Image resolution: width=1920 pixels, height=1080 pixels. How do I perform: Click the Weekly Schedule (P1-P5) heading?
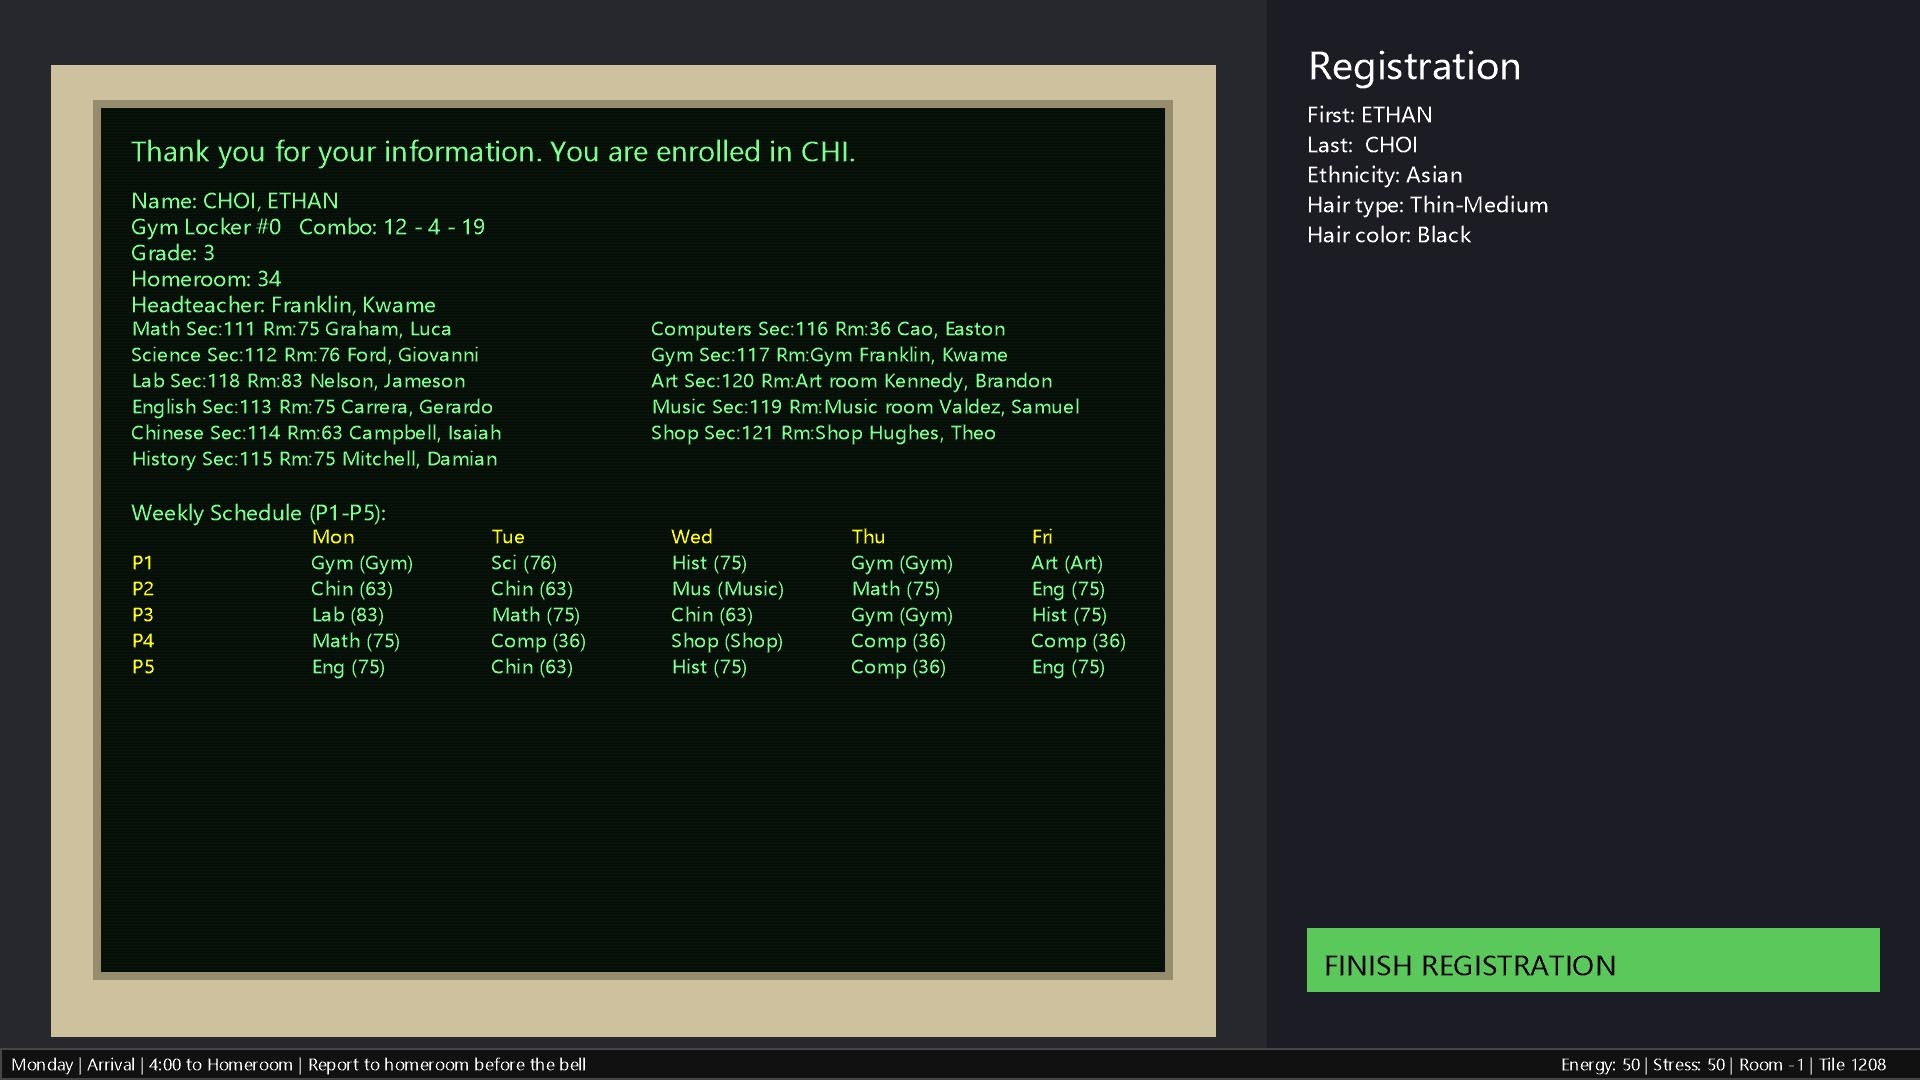click(x=258, y=513)
